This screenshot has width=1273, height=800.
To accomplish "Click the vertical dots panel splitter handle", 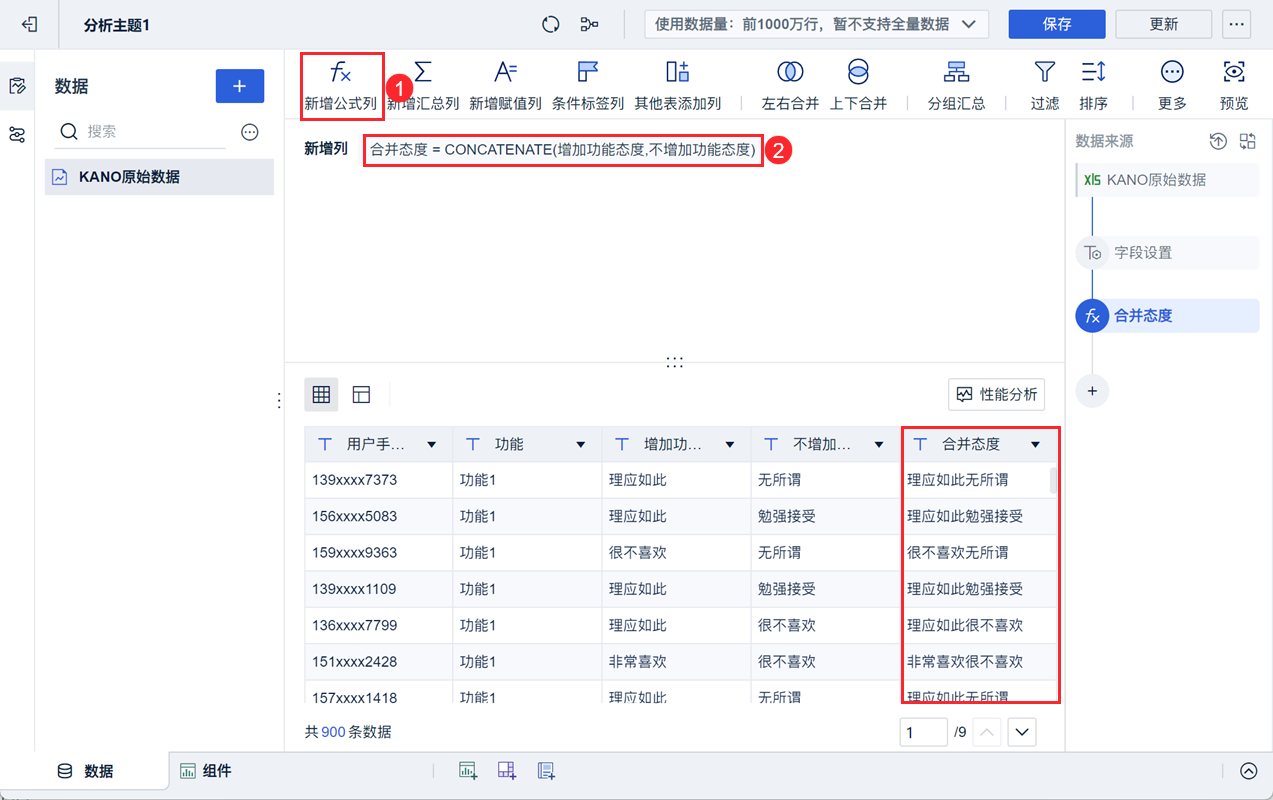I will (279, 400).
